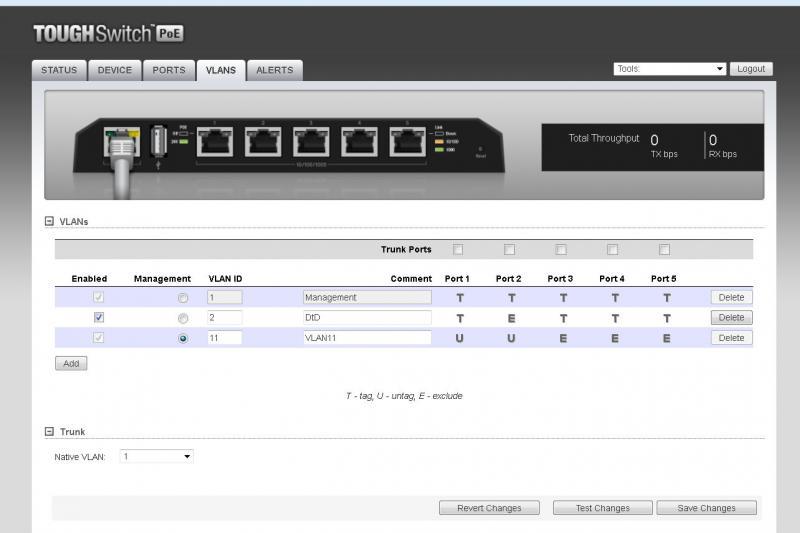Viewport: 800px width, 533px height.
Task: Click the port 1 jack on switch image
Action: coord(215,143)
